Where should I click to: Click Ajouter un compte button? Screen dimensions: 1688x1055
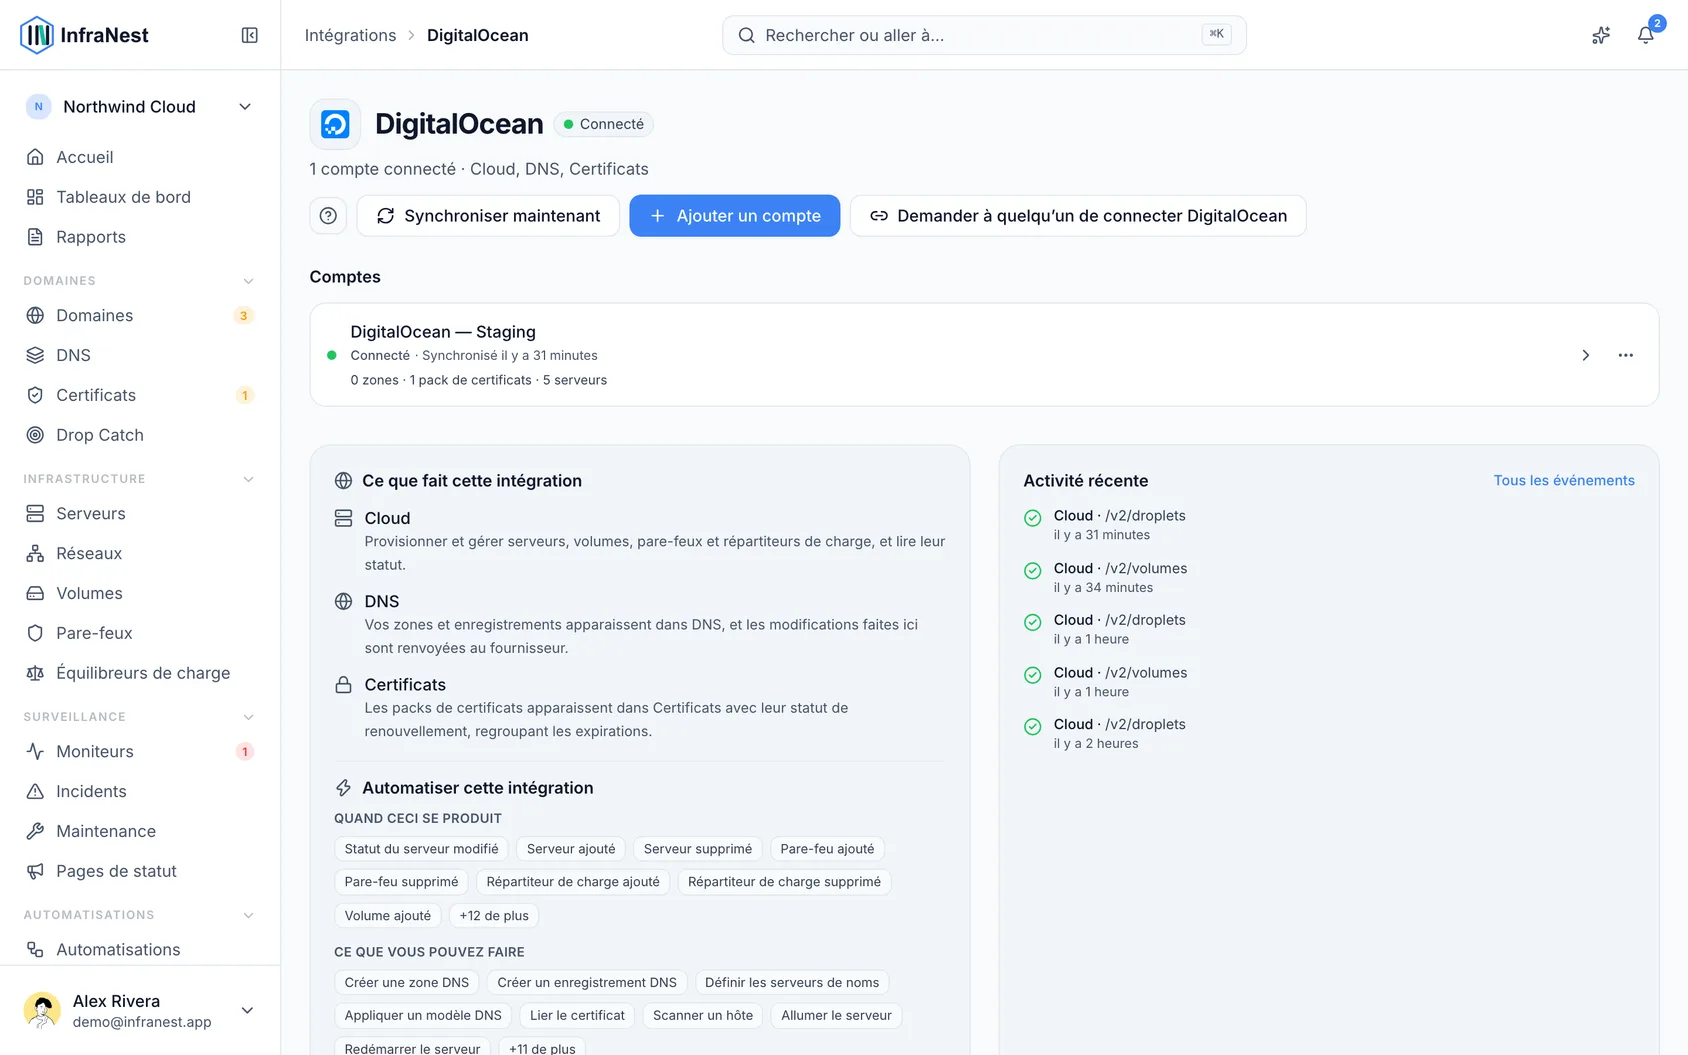click(x=735, y=216)
